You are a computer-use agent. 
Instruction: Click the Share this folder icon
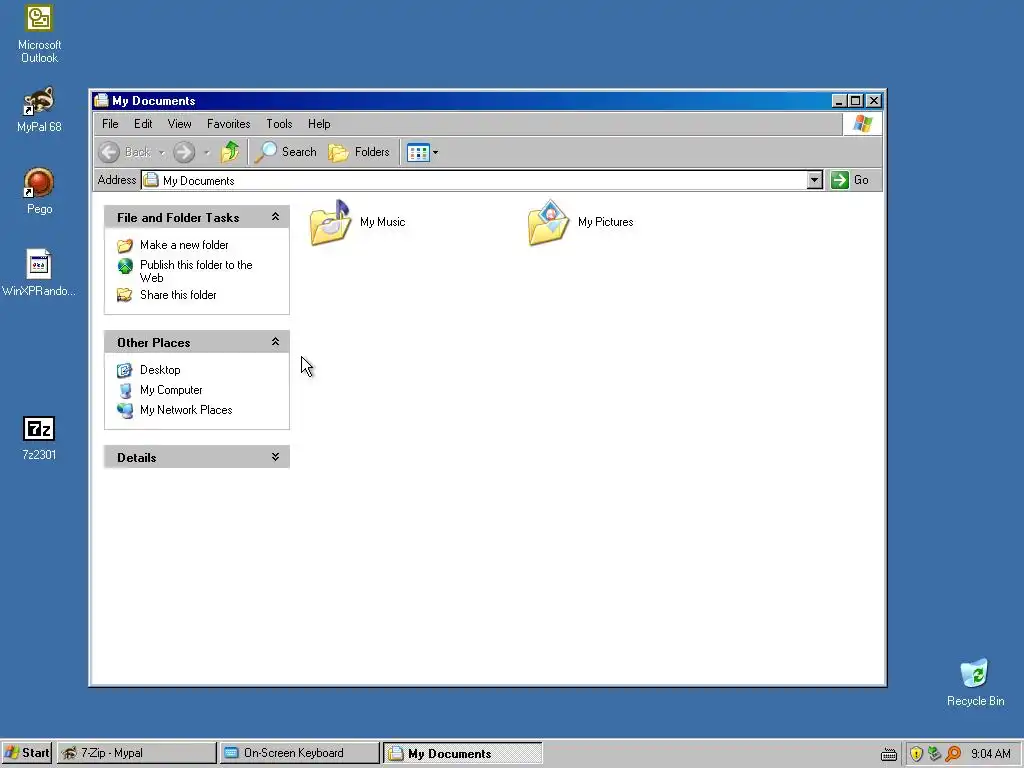pyautogui.click(x=125, y=295)
